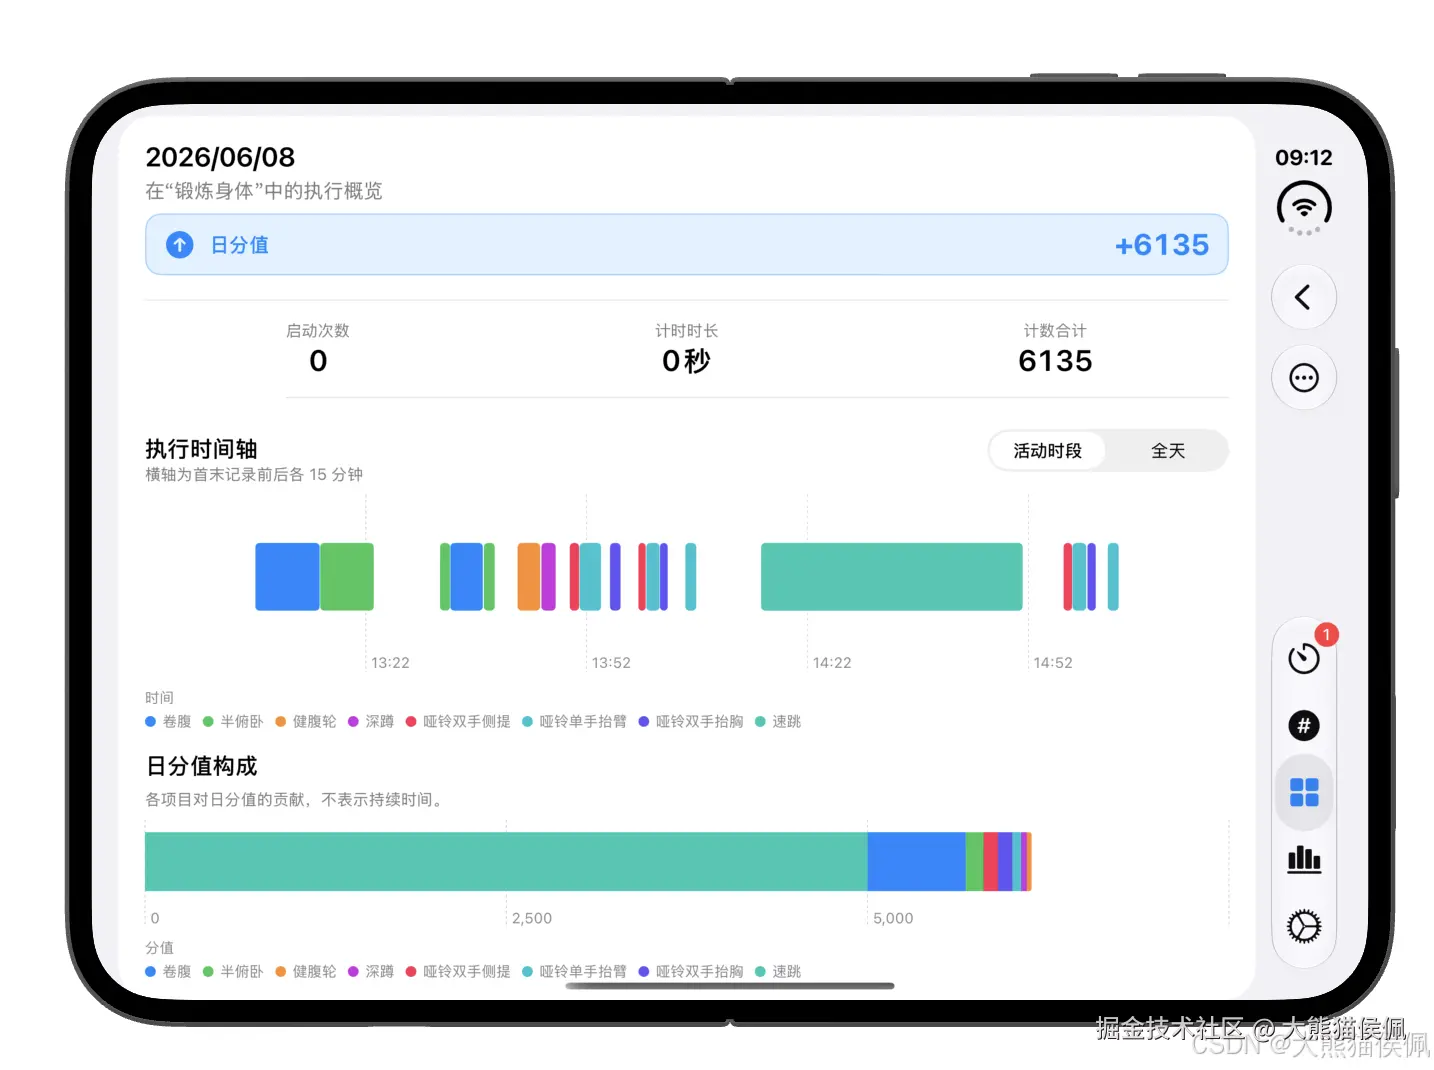Open the more options ellipsis button
This screenshot has width=1434, height=1070.
1303,378
